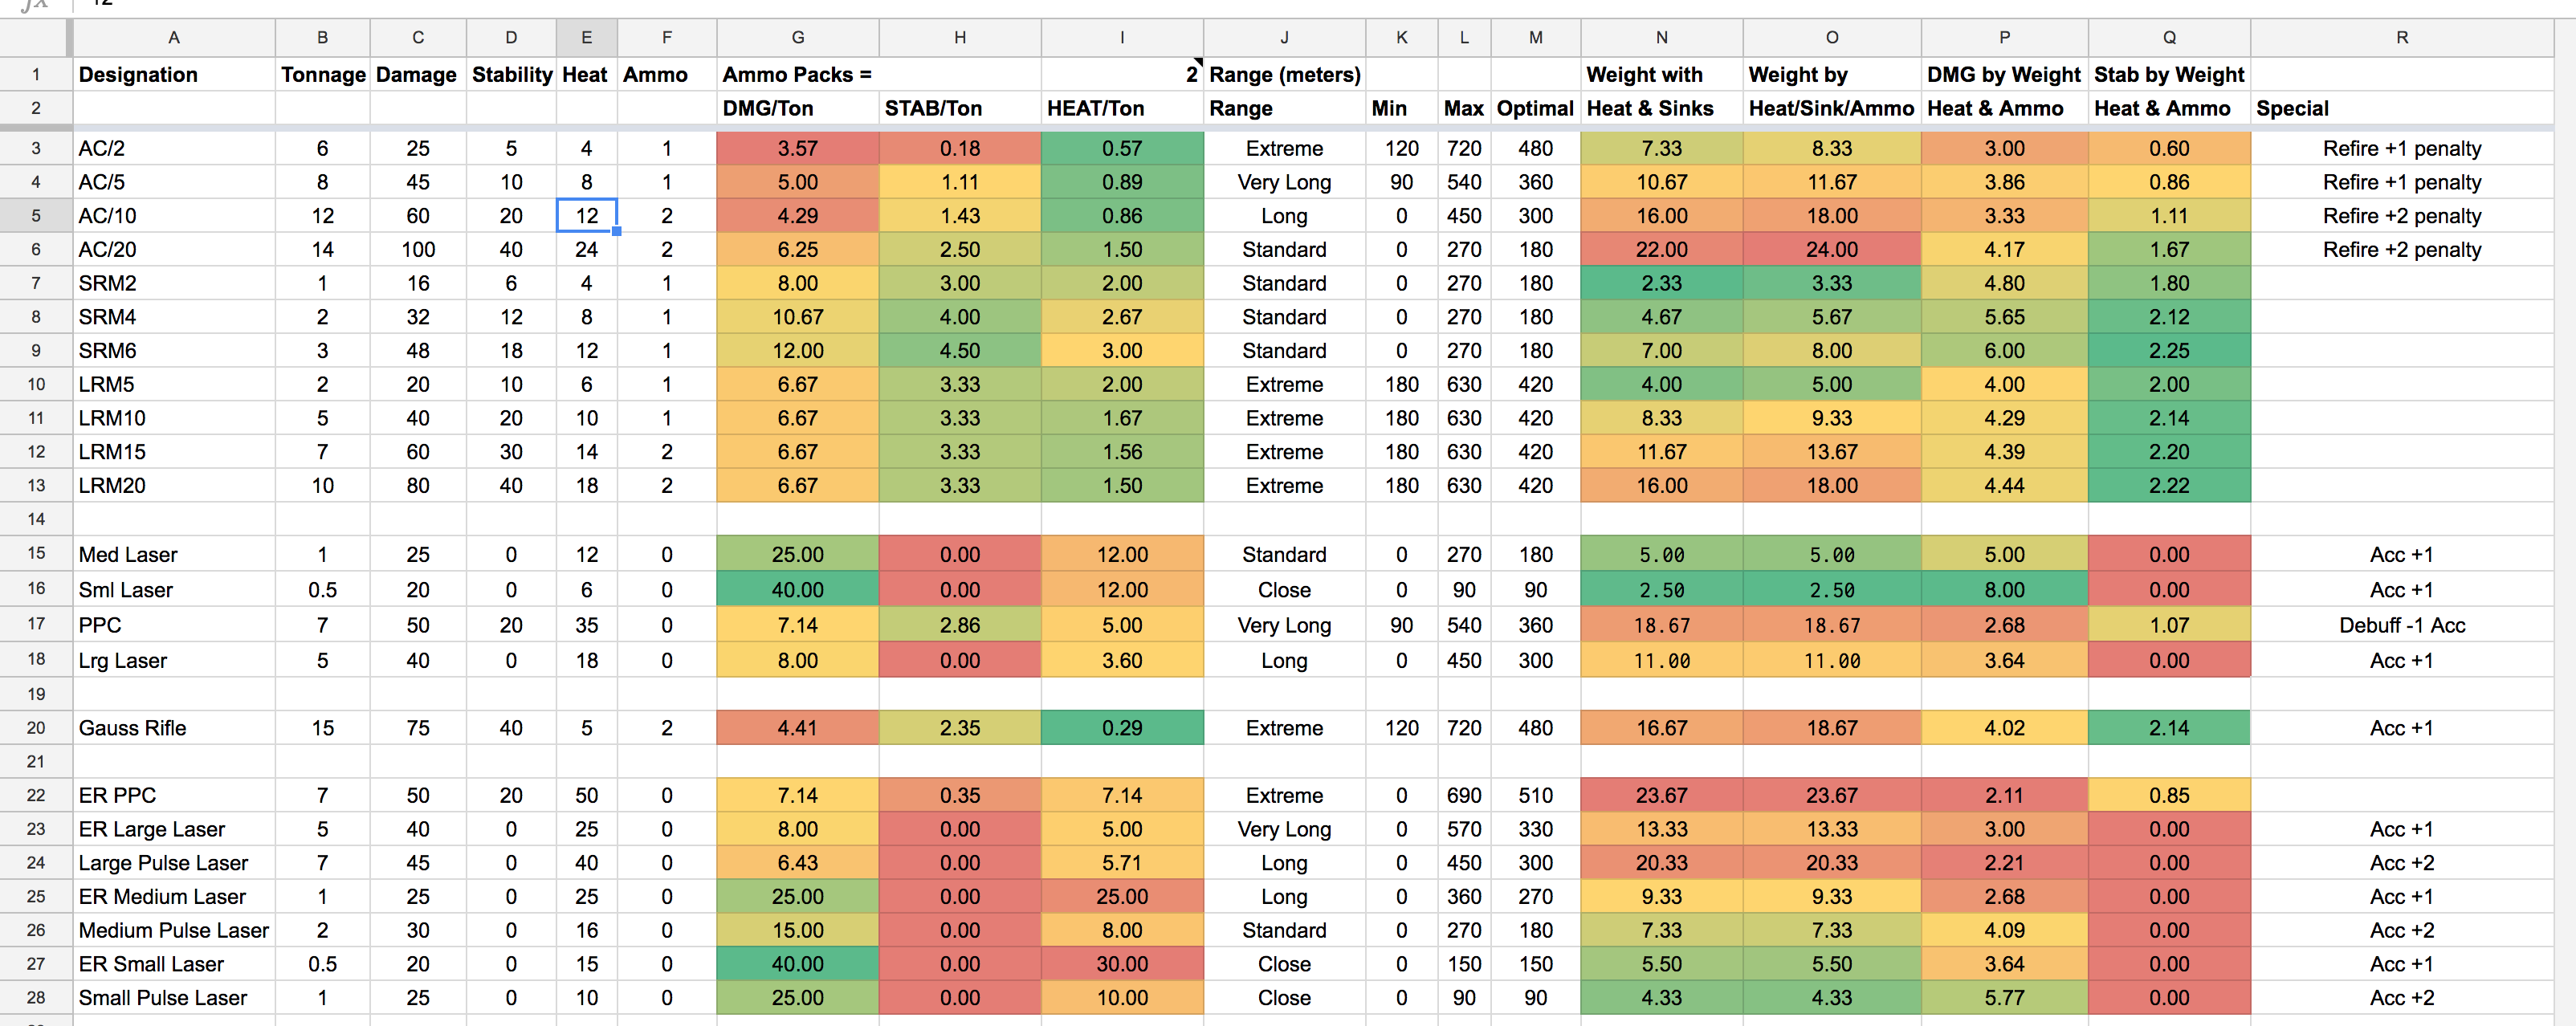Select column R header
This screenshot has height=1026, width=2576.
pyautogui.click(x=2401, y=38)
